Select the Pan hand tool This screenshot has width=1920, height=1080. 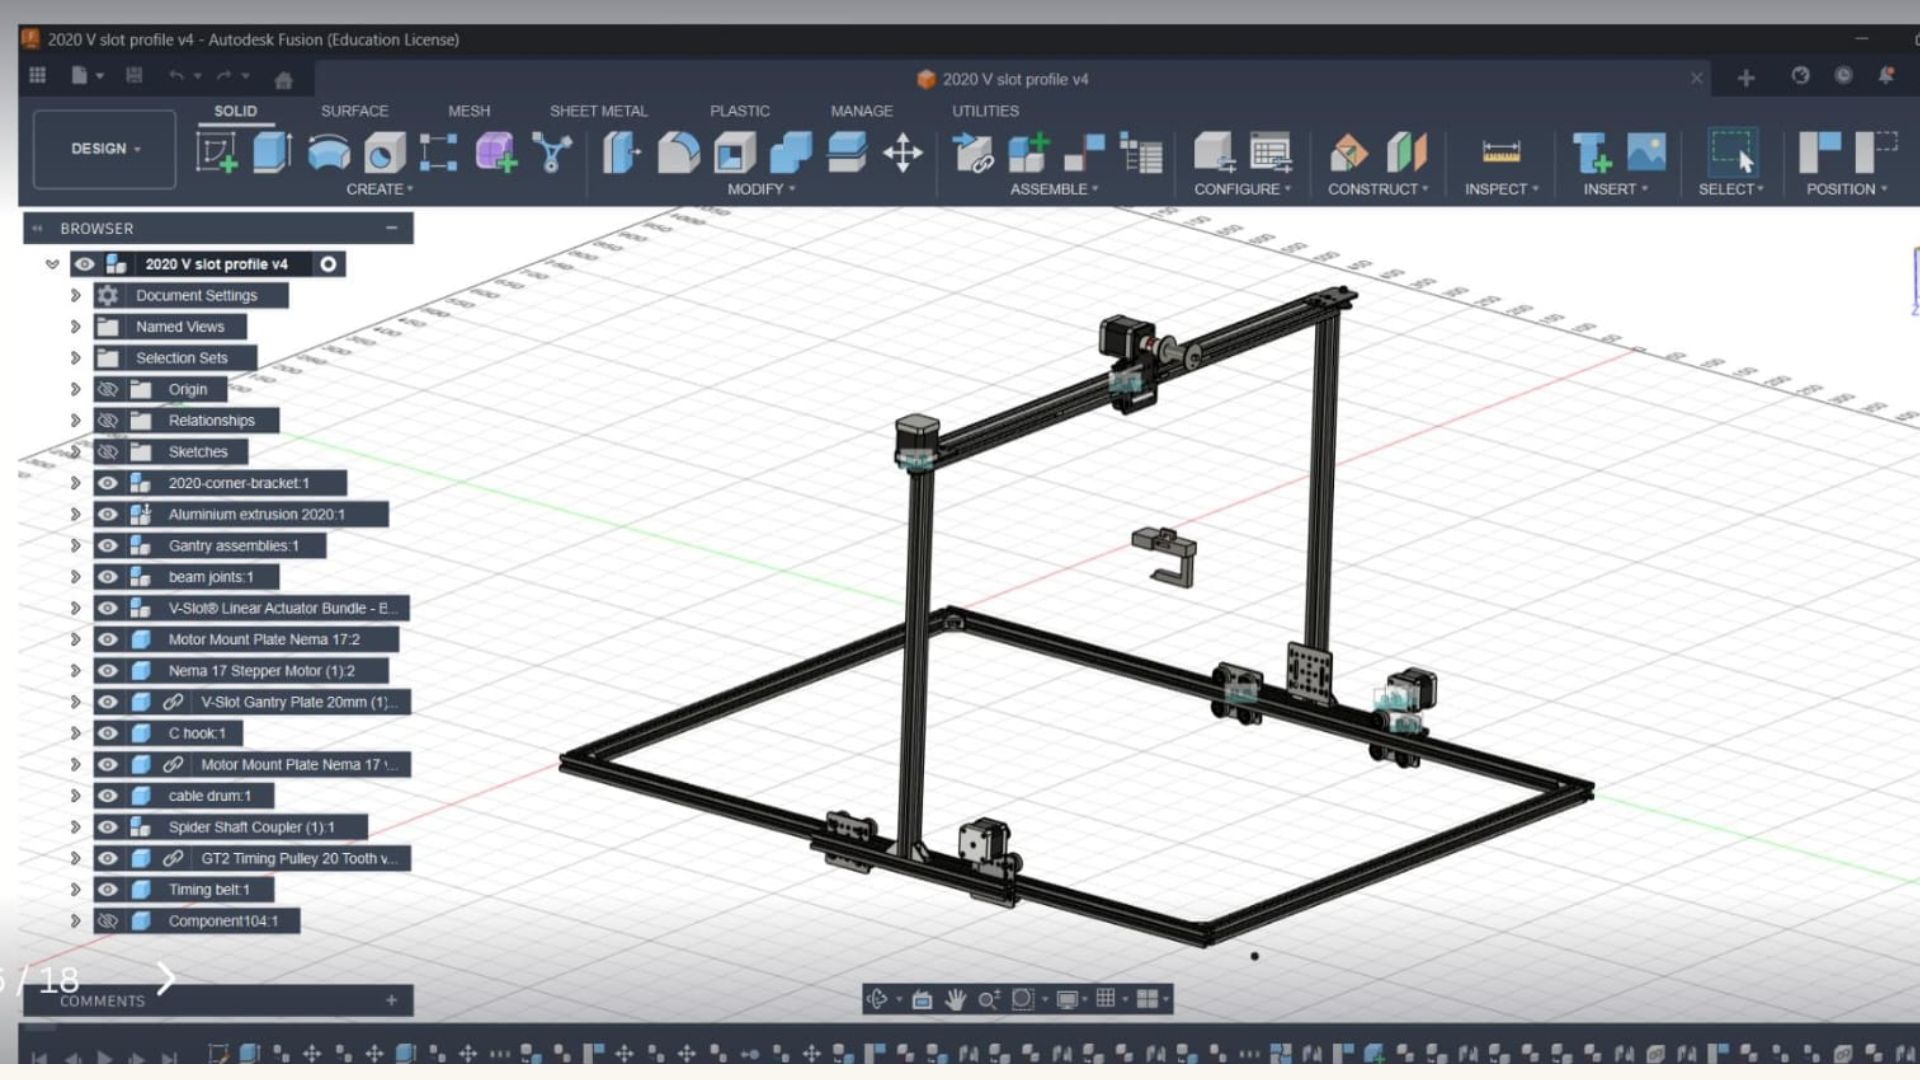pos(955,999)
